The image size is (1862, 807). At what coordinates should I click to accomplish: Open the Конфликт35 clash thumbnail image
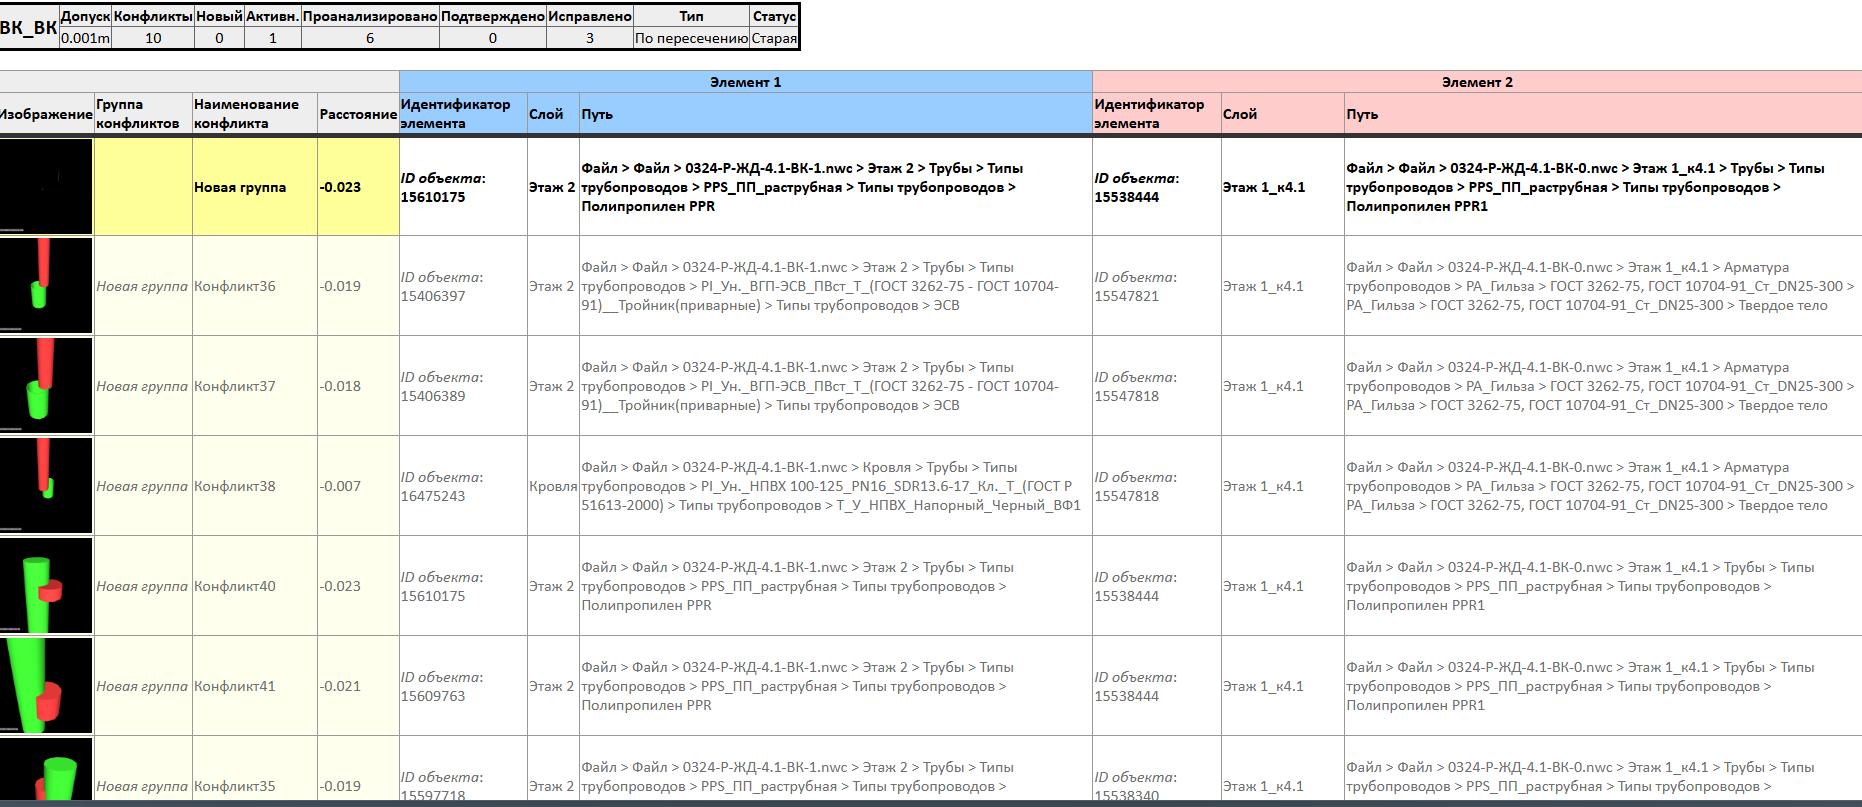pyautogui.click(x=46, y=768)
